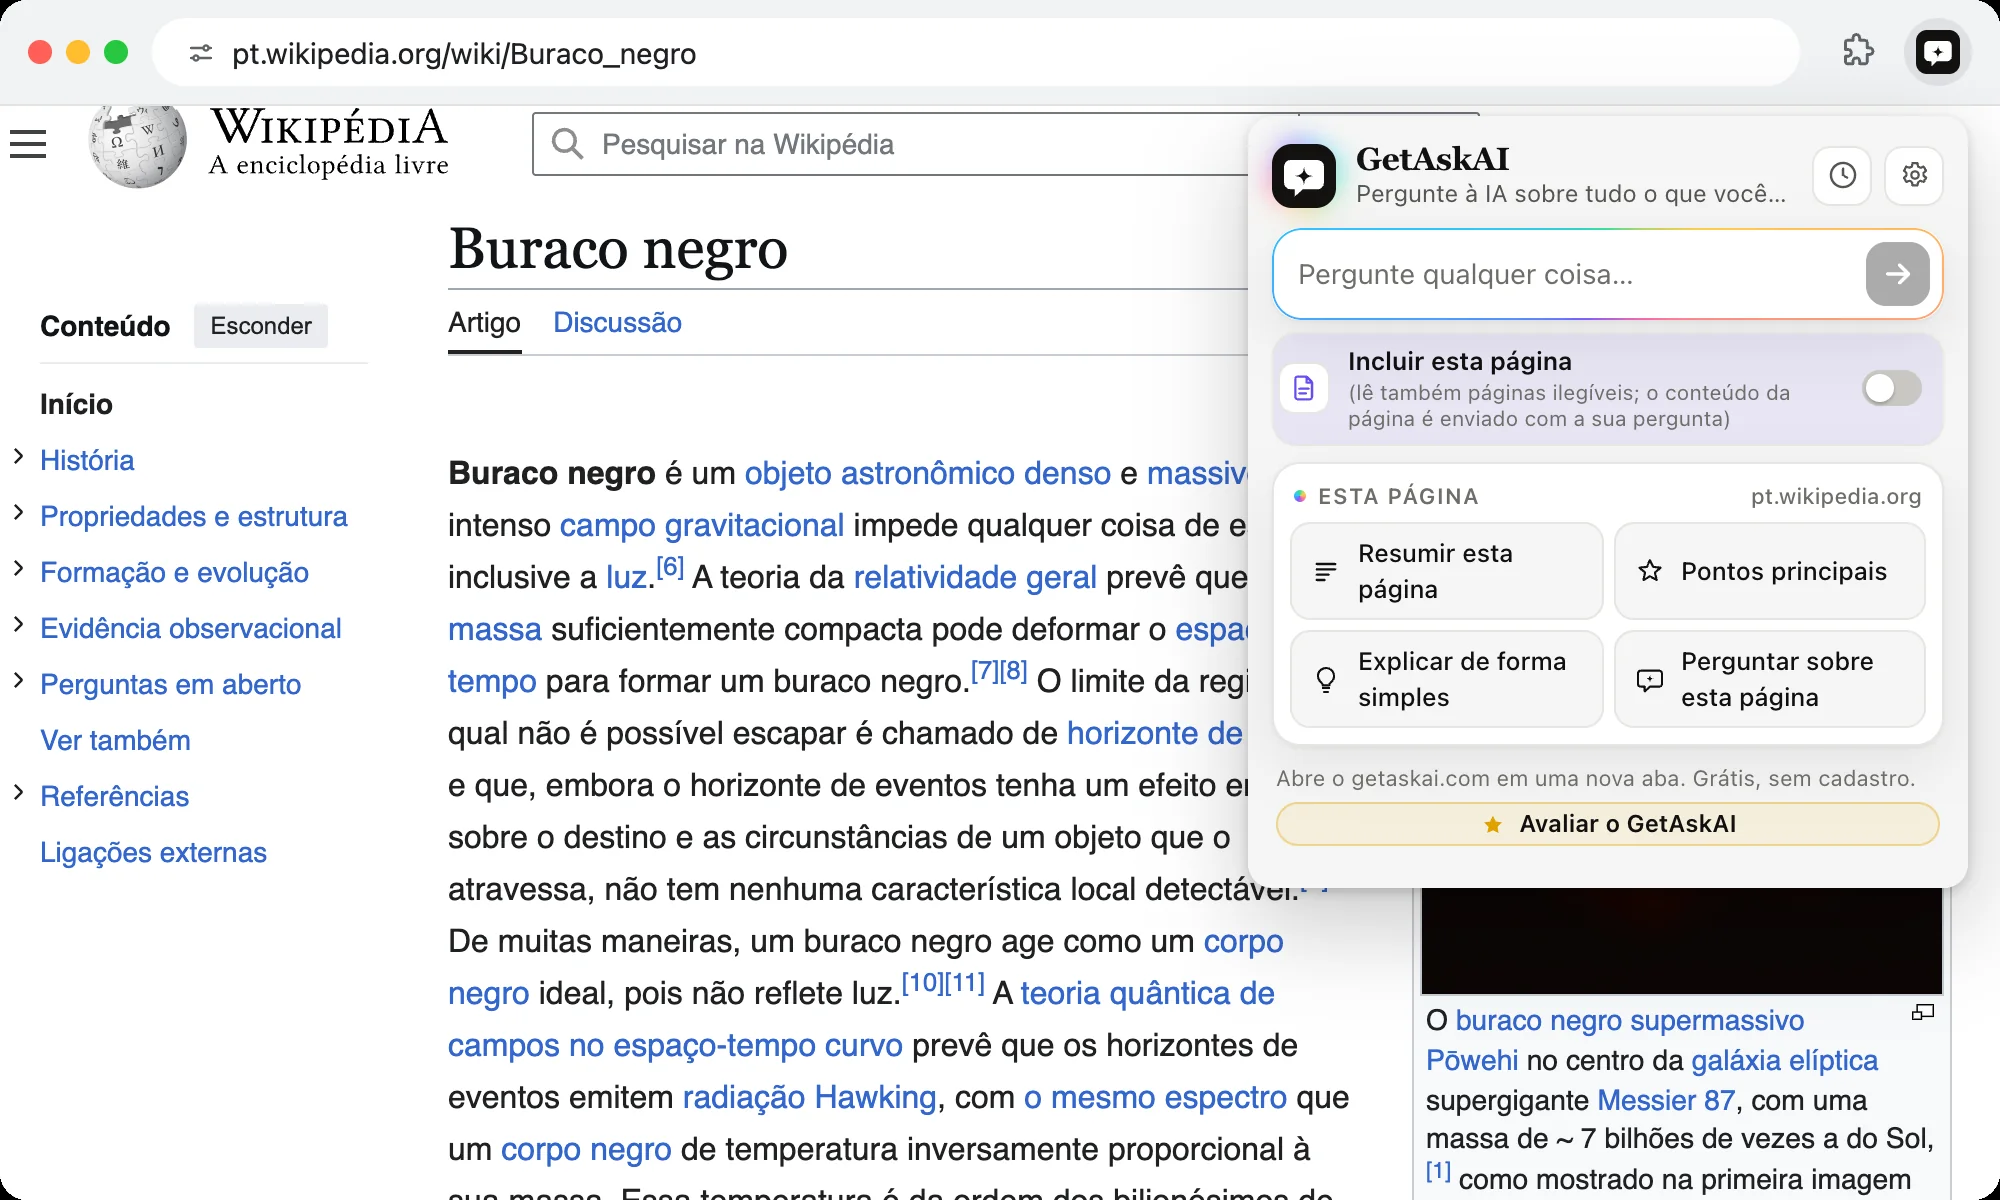This screenshot has height=1200, width=2000.
Task: Enlarge the black hole image thumbnail icon
Action: tap(1922, 1013)
